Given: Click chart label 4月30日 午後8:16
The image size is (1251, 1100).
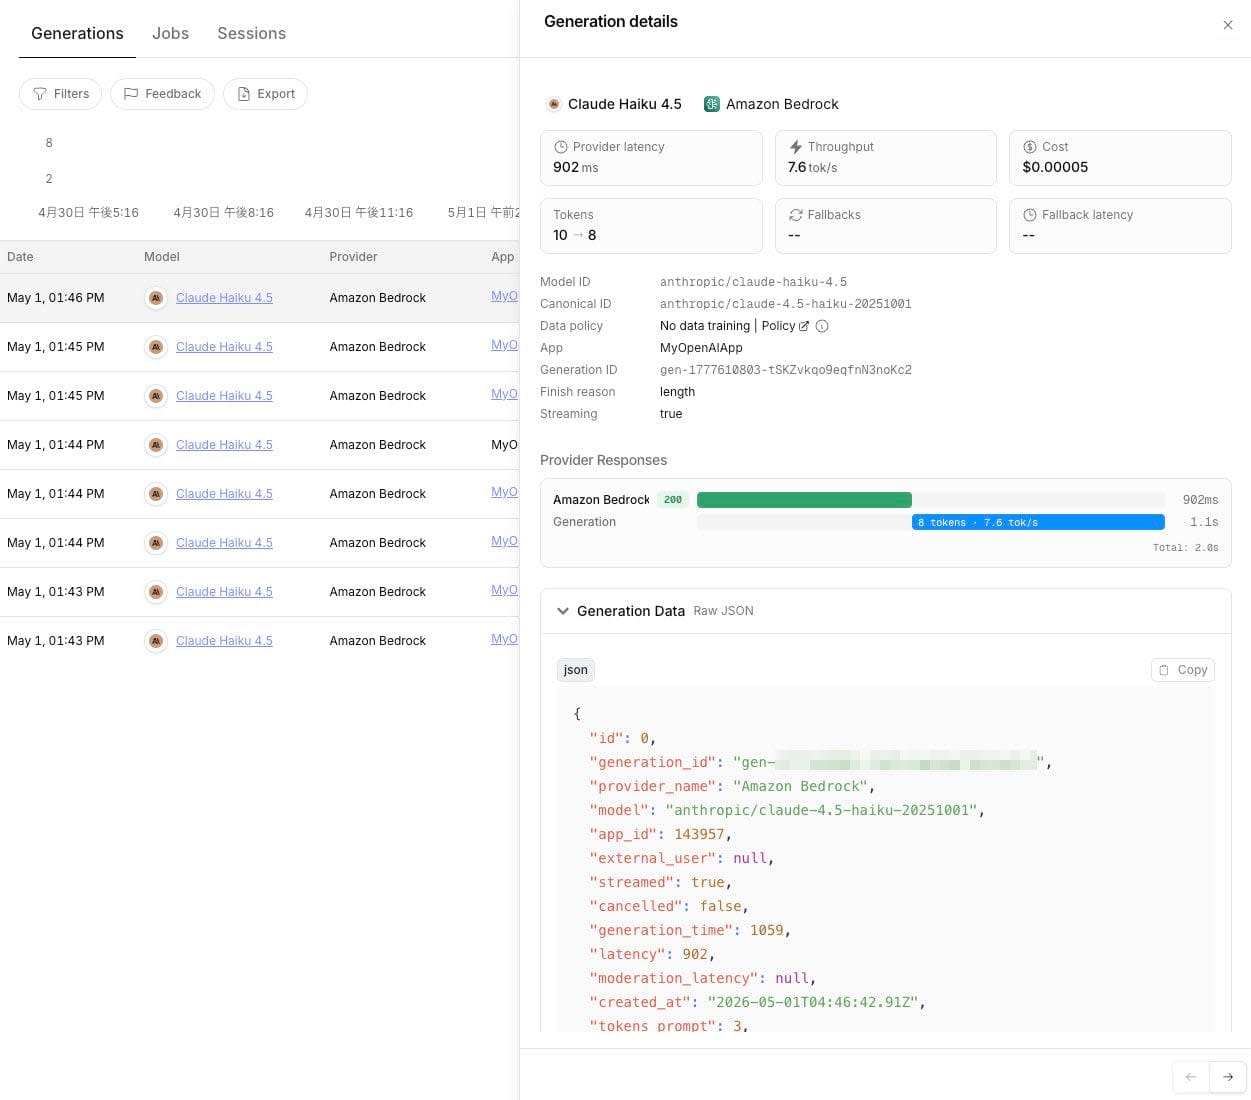Looking at the screenshot, I should [223, 213].
